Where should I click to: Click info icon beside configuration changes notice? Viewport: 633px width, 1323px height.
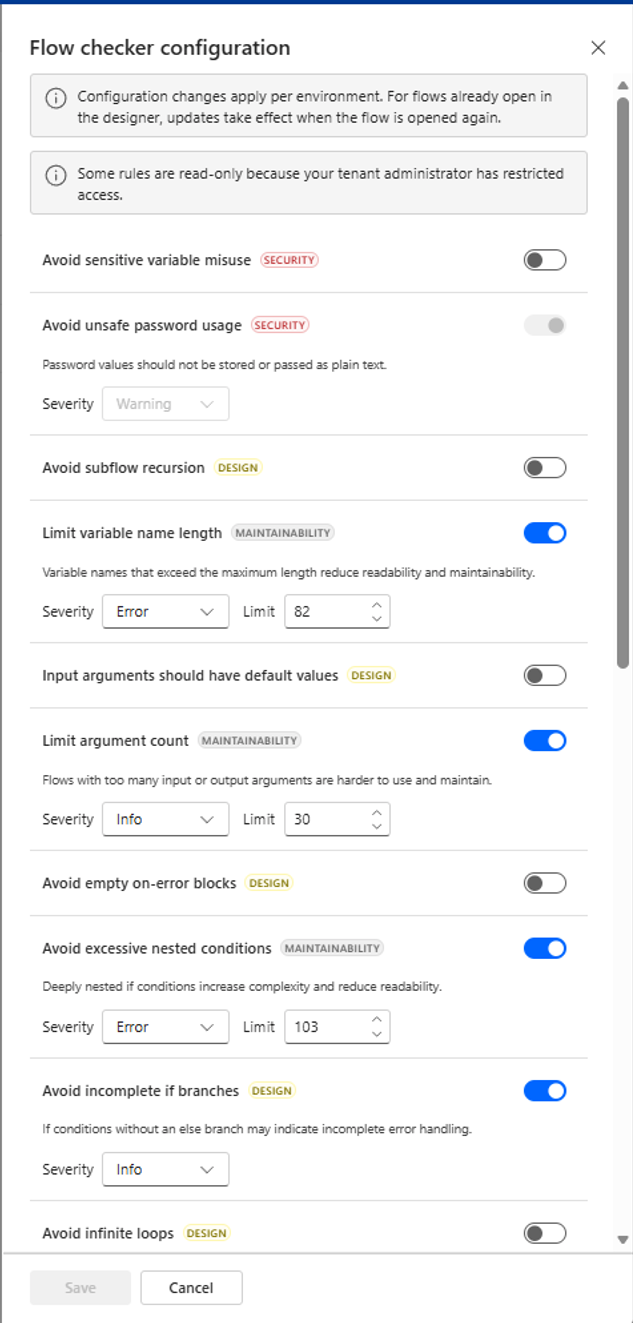pos(57,97)
